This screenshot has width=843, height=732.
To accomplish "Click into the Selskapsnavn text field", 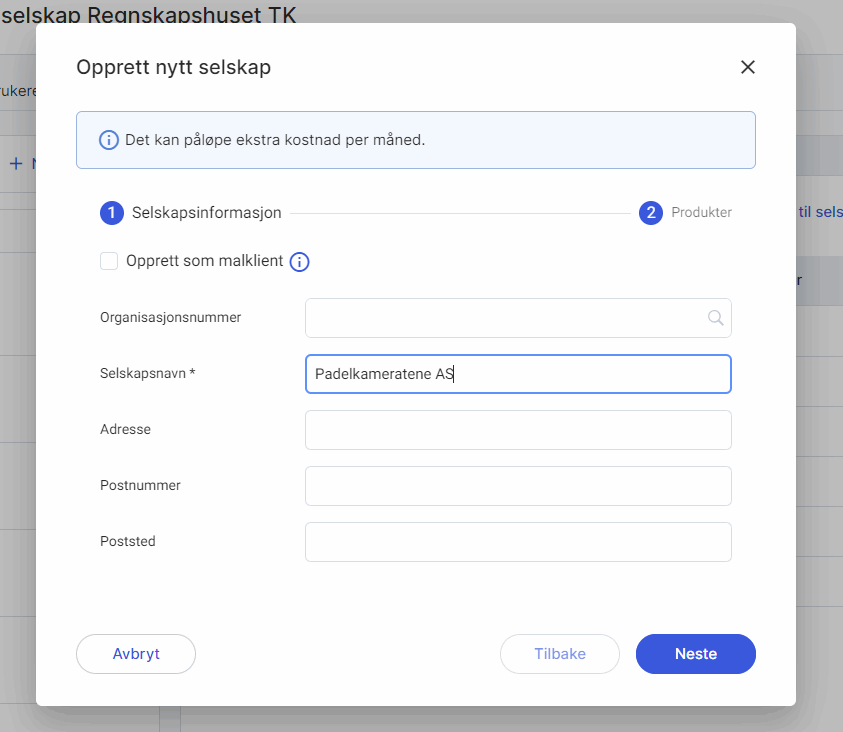I will (x=518, y=374).
